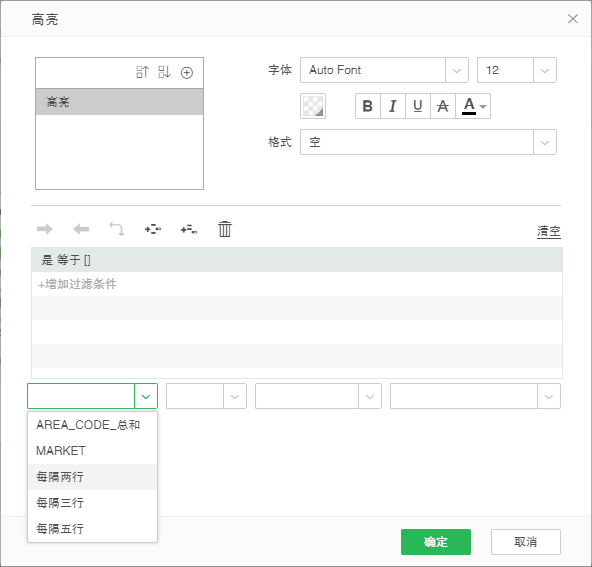Add a sibling condition node
Image resolution: width=592 pixels, height=567 pixels.
point(153,229)
